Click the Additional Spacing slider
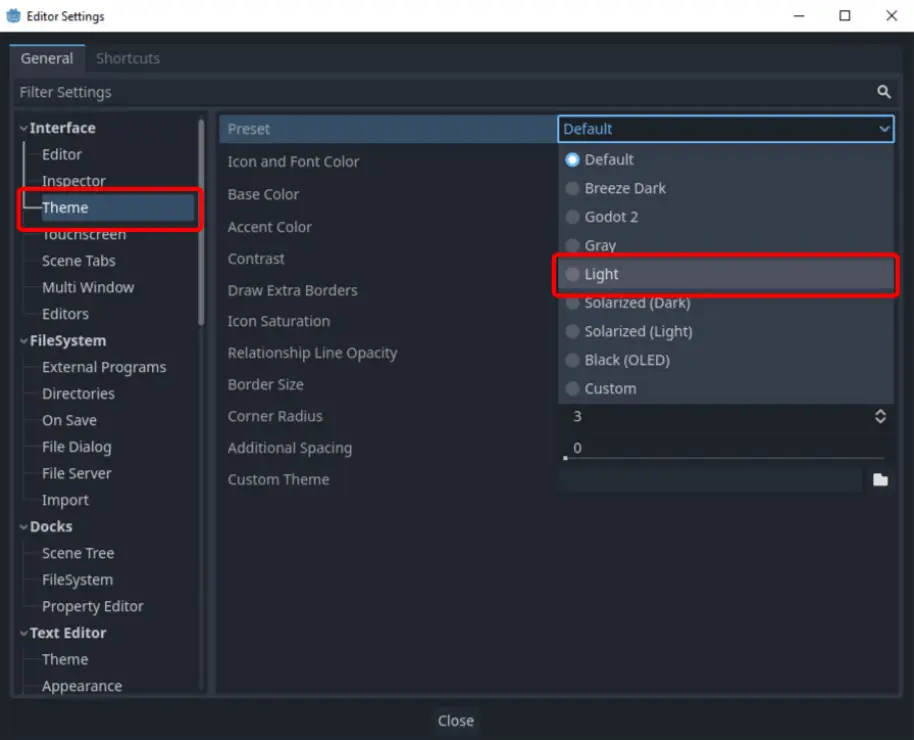914x740 pixels. (x=725, y=457)
